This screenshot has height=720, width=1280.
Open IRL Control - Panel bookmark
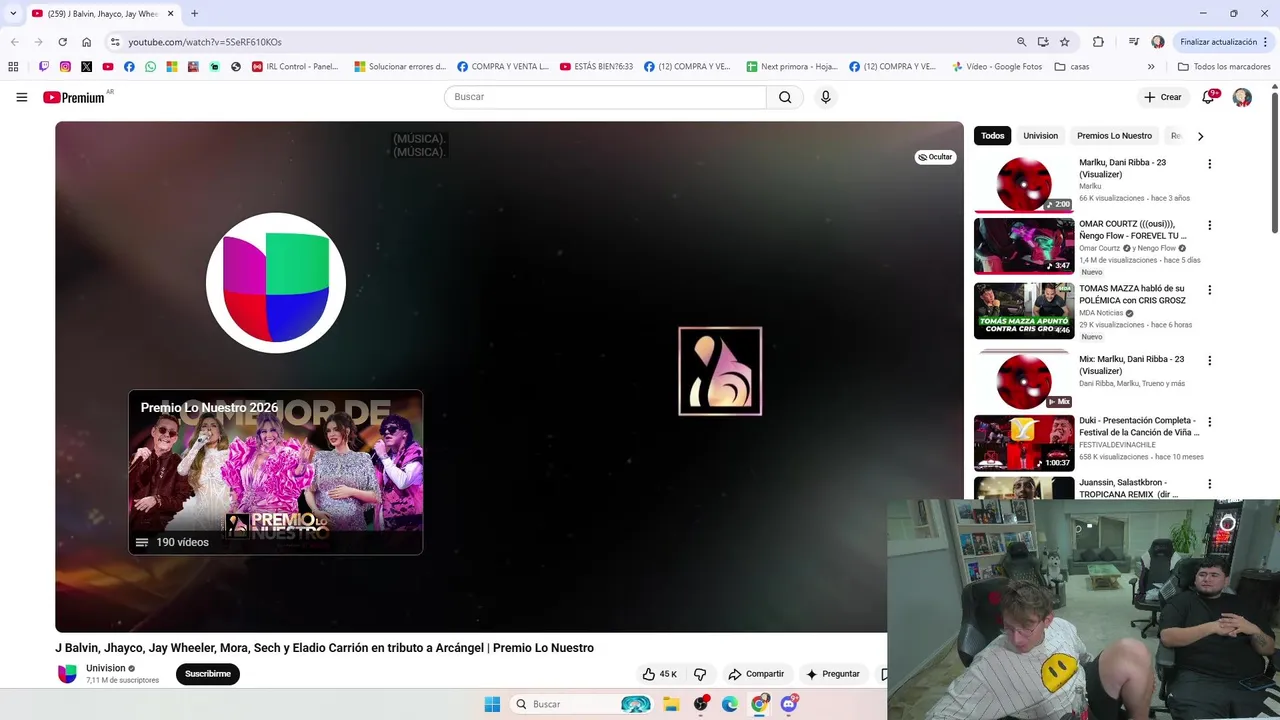click(x=296, y=67)
